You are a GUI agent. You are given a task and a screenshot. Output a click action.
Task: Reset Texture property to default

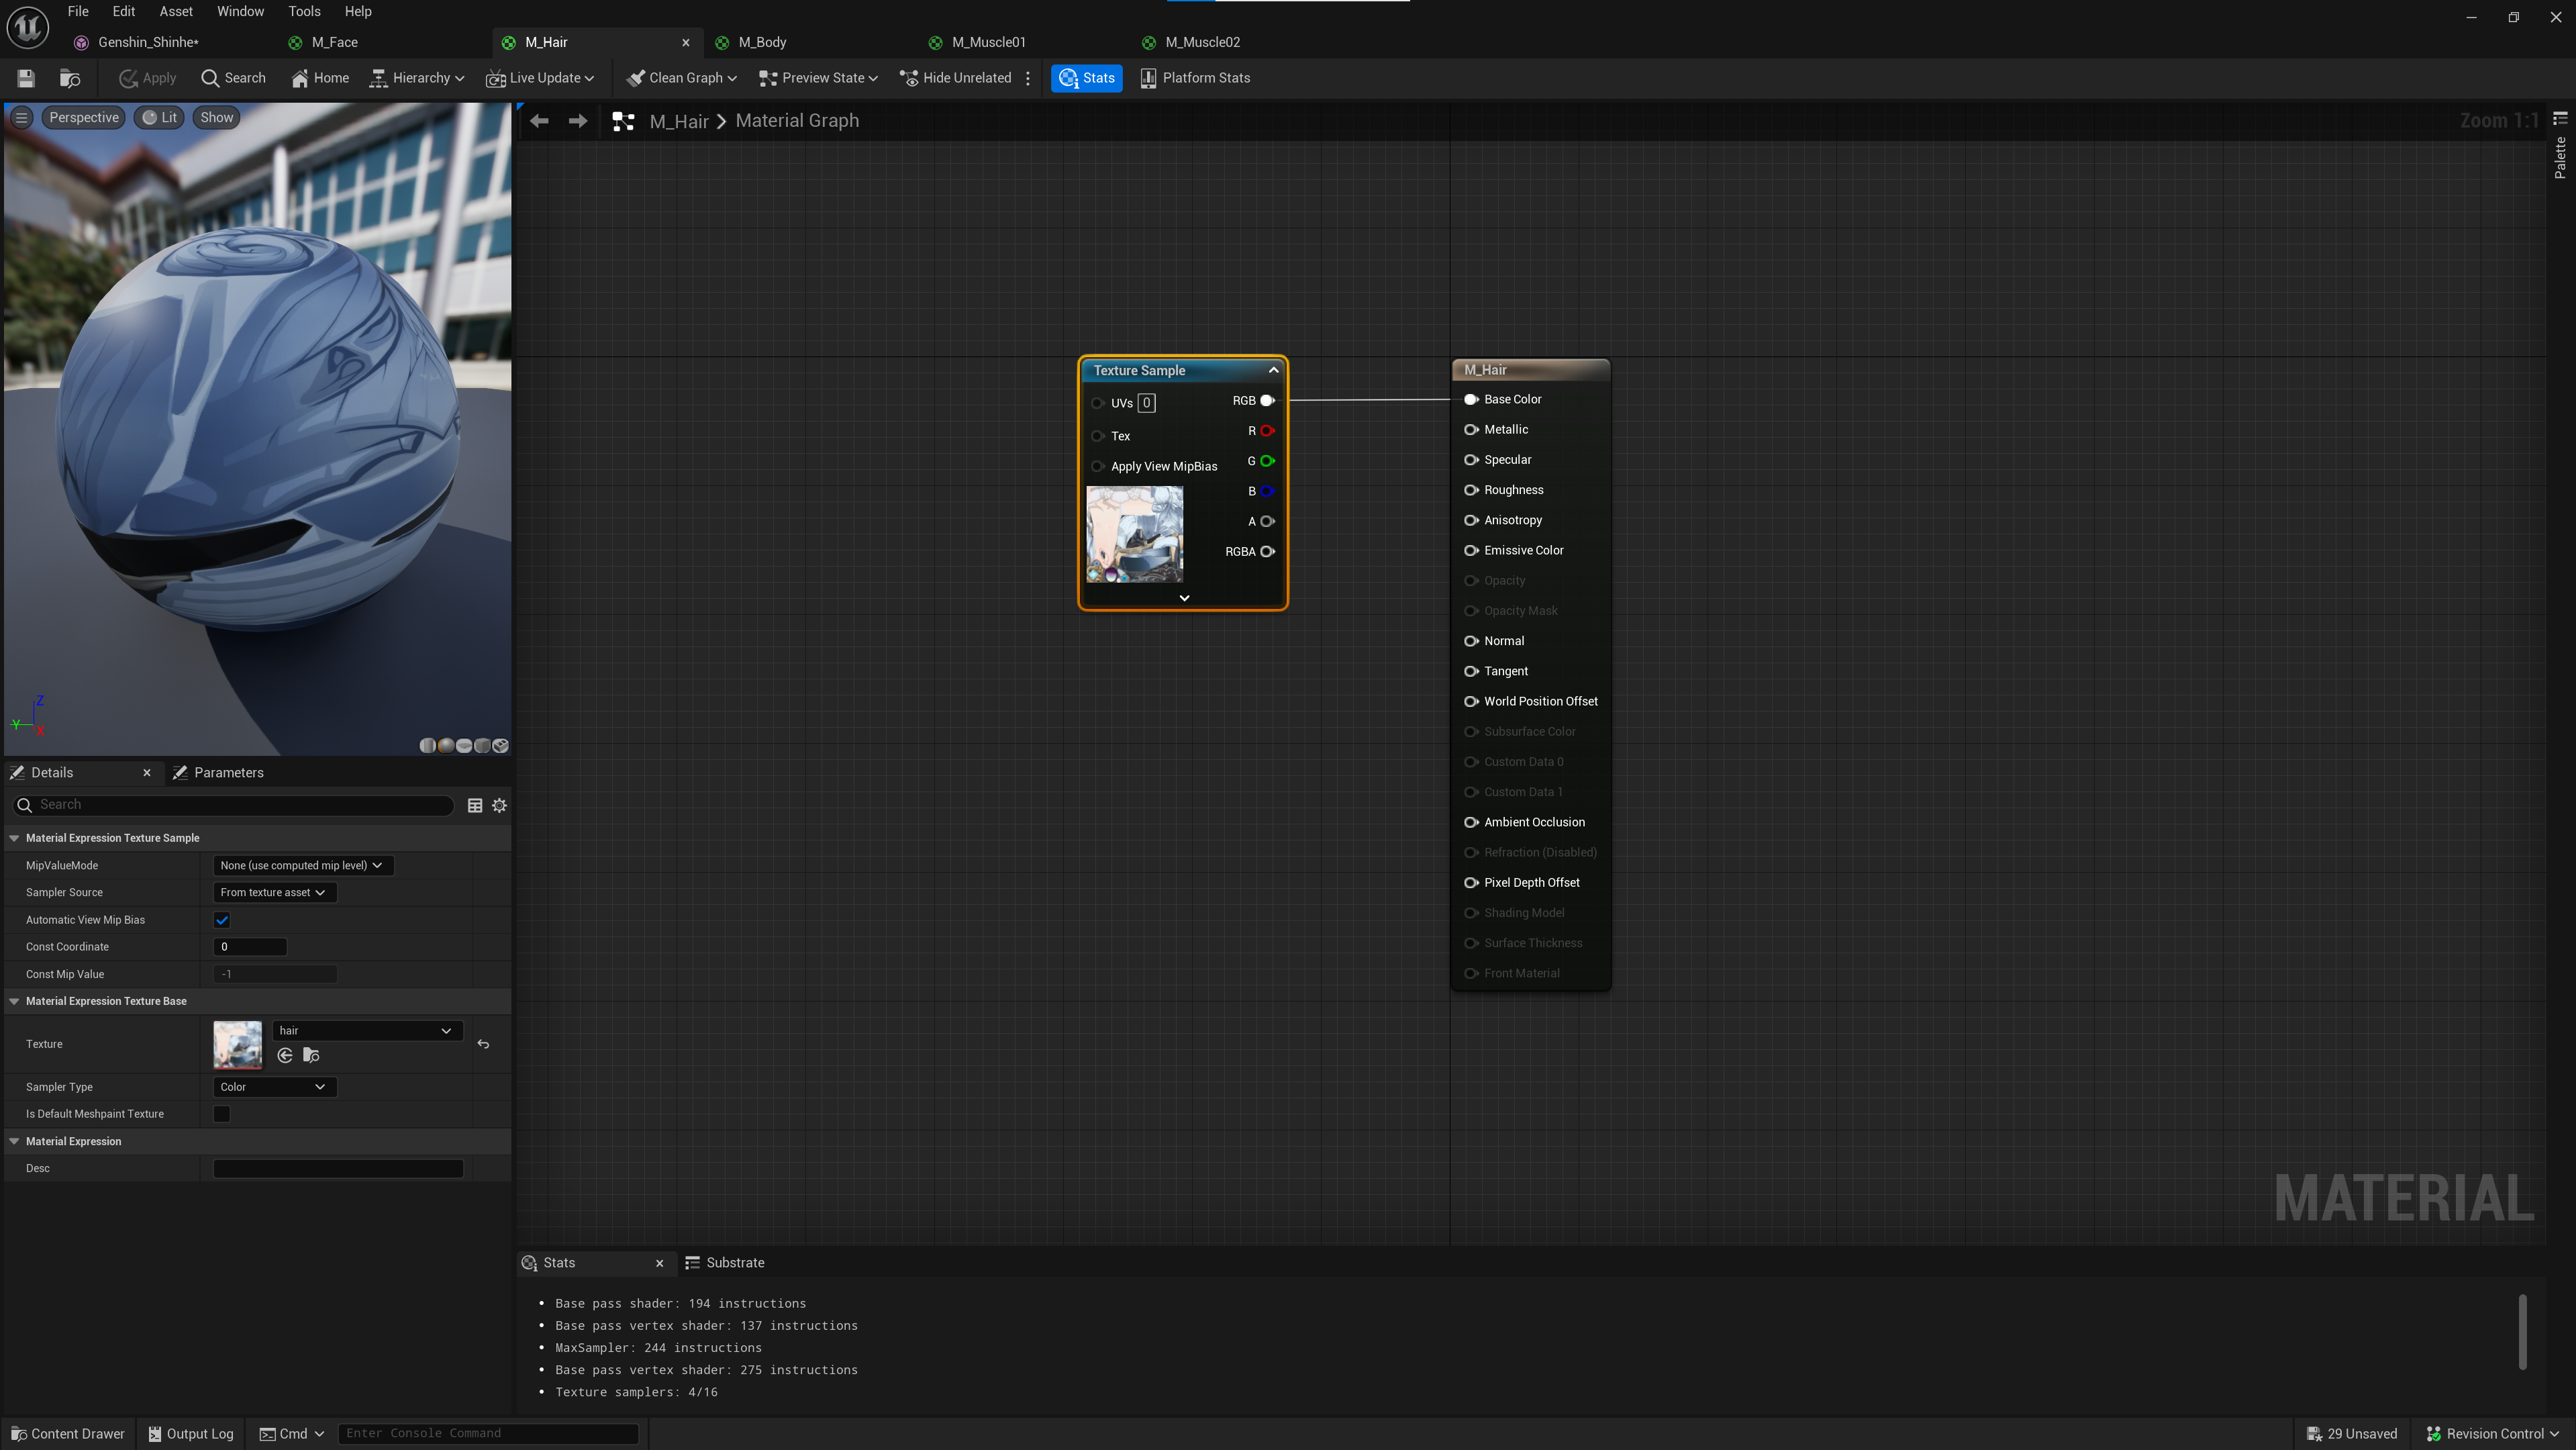pyautogui.click(x=483, y=1044)
